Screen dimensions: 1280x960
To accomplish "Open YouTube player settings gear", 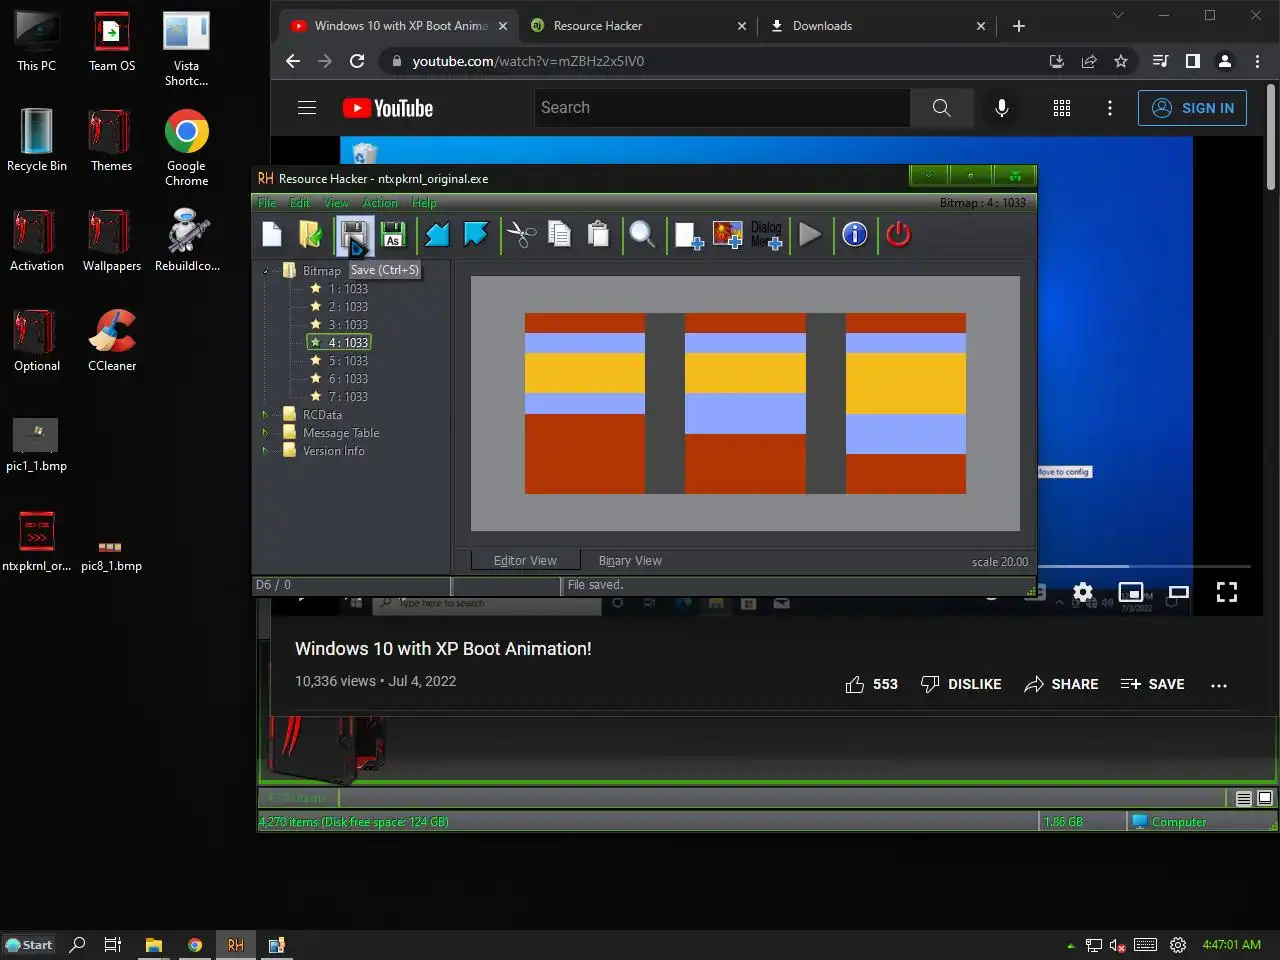I will click(1083, 592).
